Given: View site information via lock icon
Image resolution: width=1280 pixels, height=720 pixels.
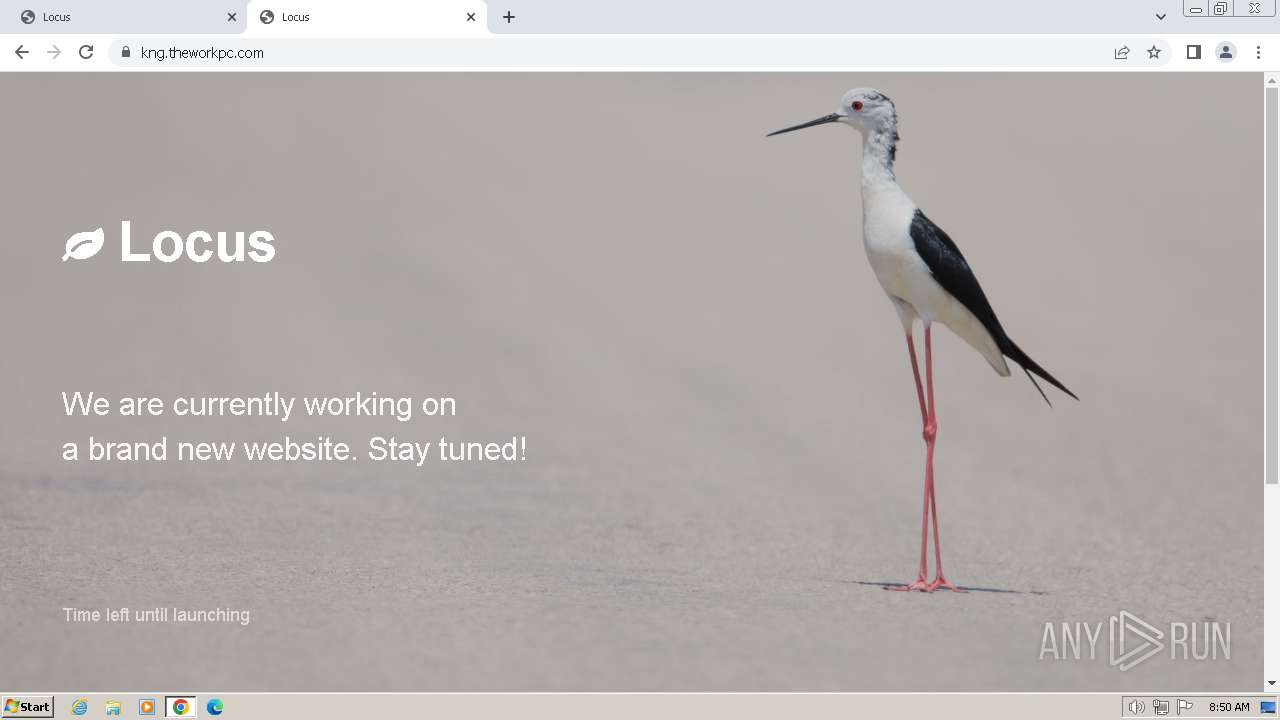Looking at the screenshot, I should [x=125, y=52].
